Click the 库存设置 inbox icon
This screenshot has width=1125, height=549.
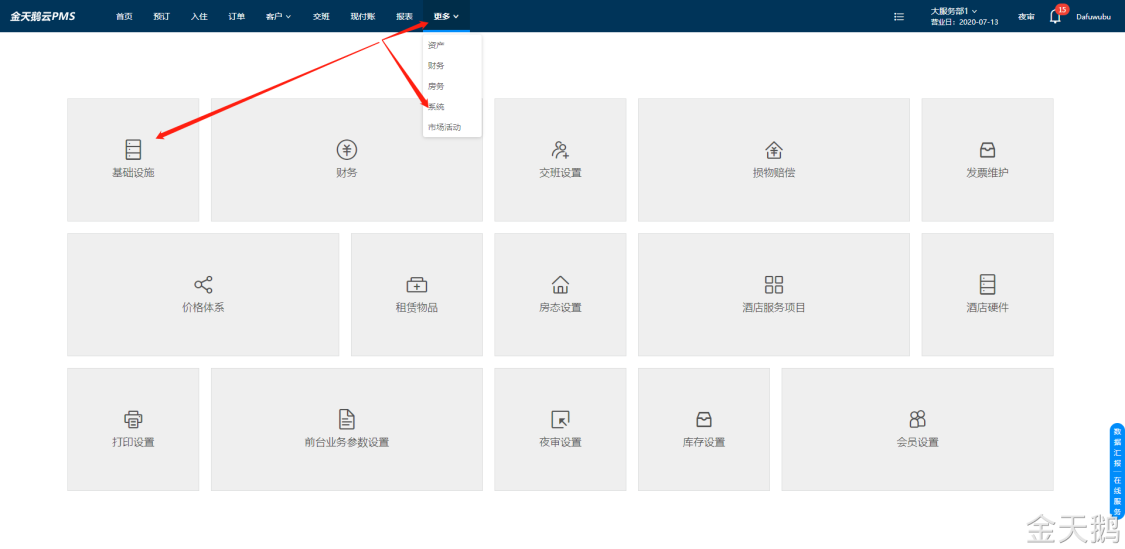click(703, 419)
